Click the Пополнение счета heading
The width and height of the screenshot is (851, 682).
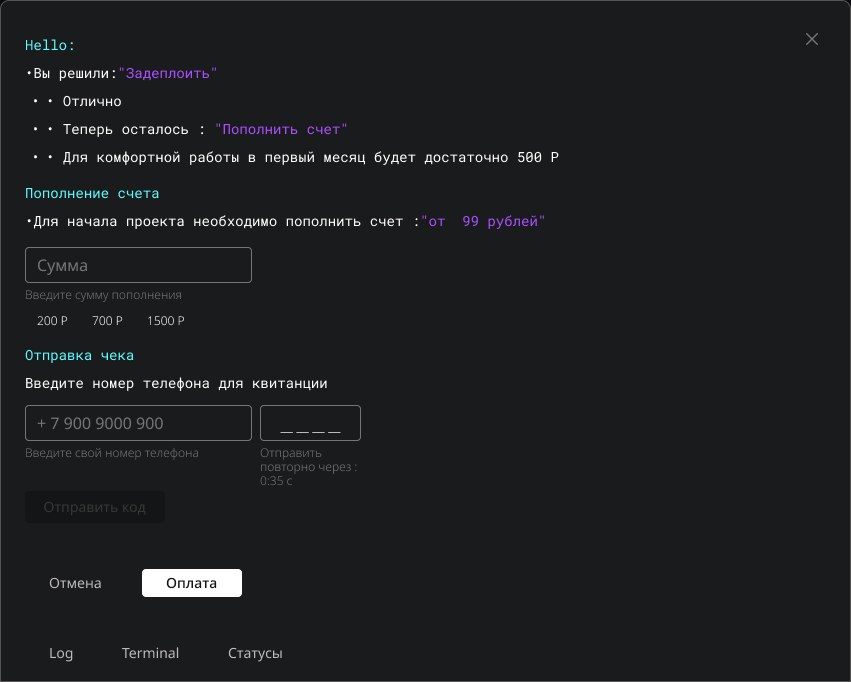(92, 193)
